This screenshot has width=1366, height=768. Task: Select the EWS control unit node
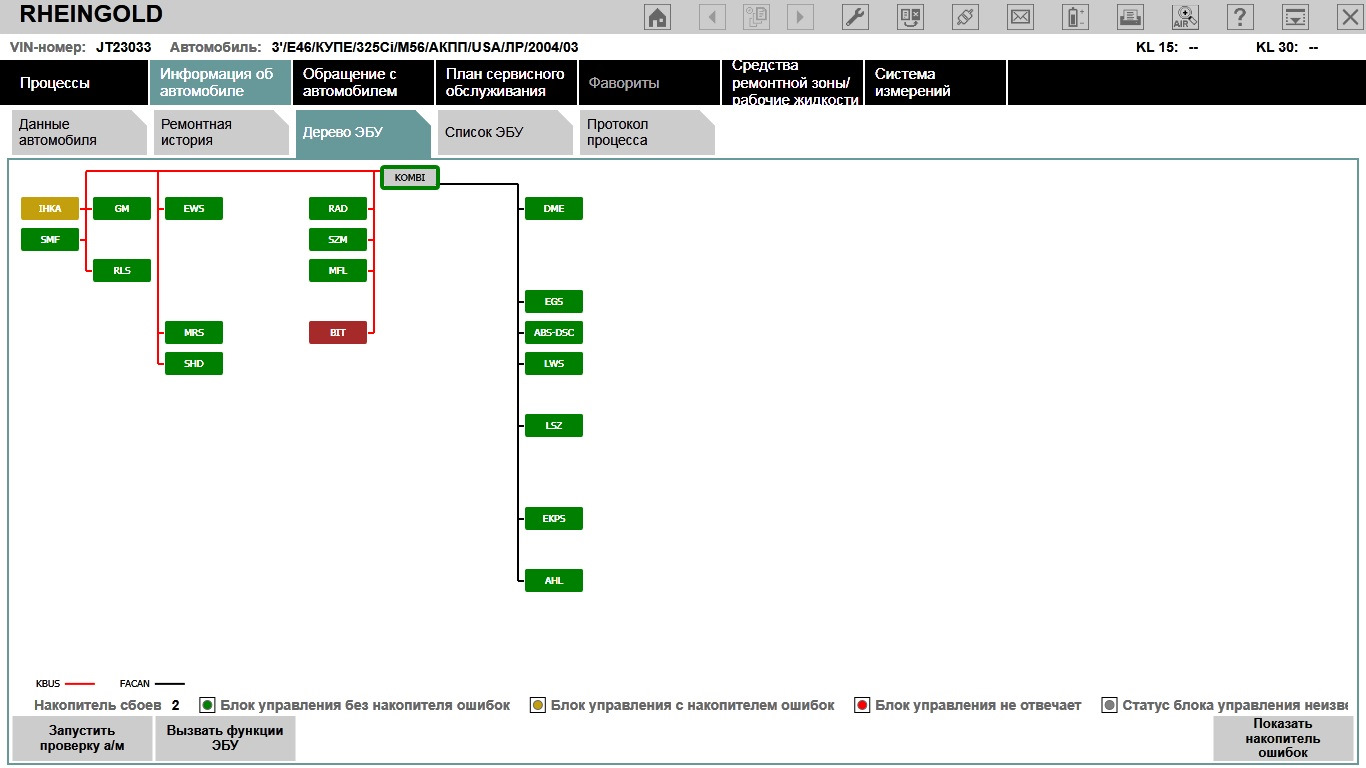[x=194, y=208]
